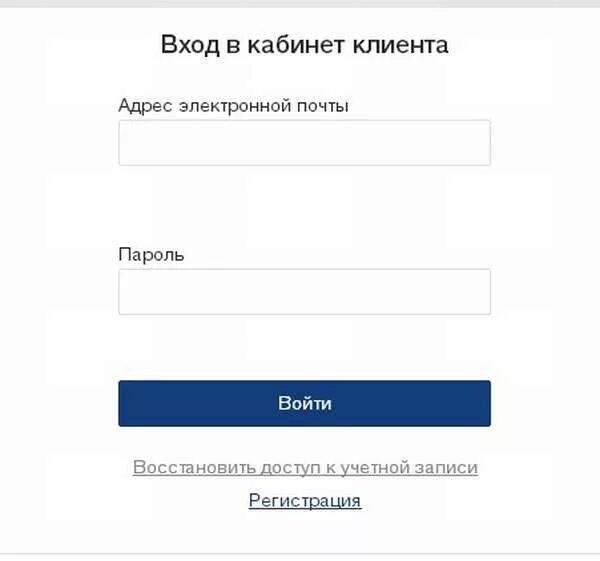
Task: Activate the input field directly above Войти
Action: click(x=305, y=292)
